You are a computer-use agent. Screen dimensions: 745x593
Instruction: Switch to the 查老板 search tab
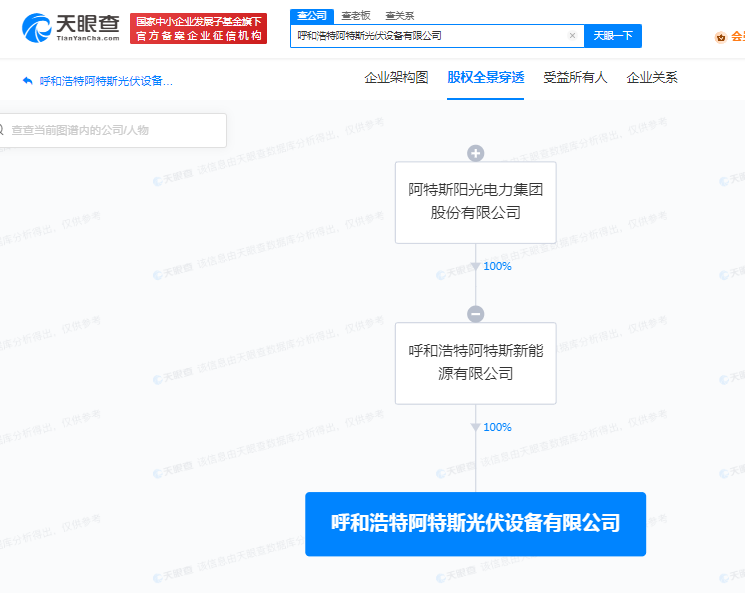tap(355, 15)
